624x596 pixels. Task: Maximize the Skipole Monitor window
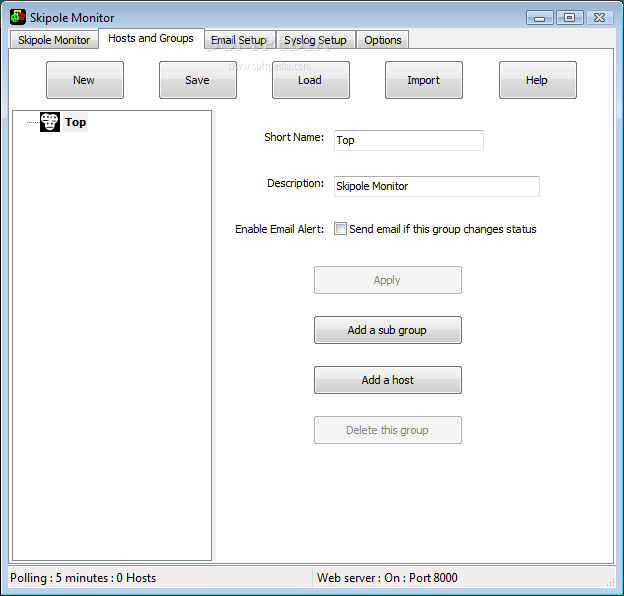coord(569,18)
